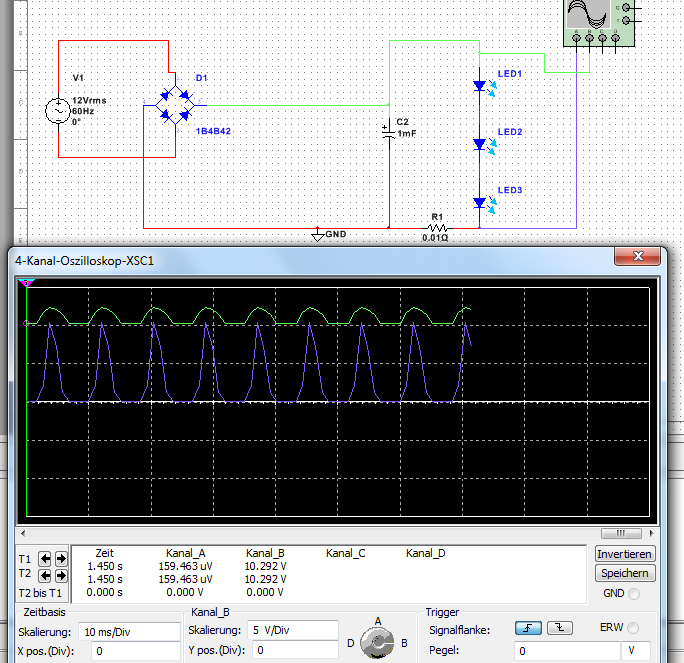Click the scope scrollbar right arrow
The image size is (684, 663).
651,533
